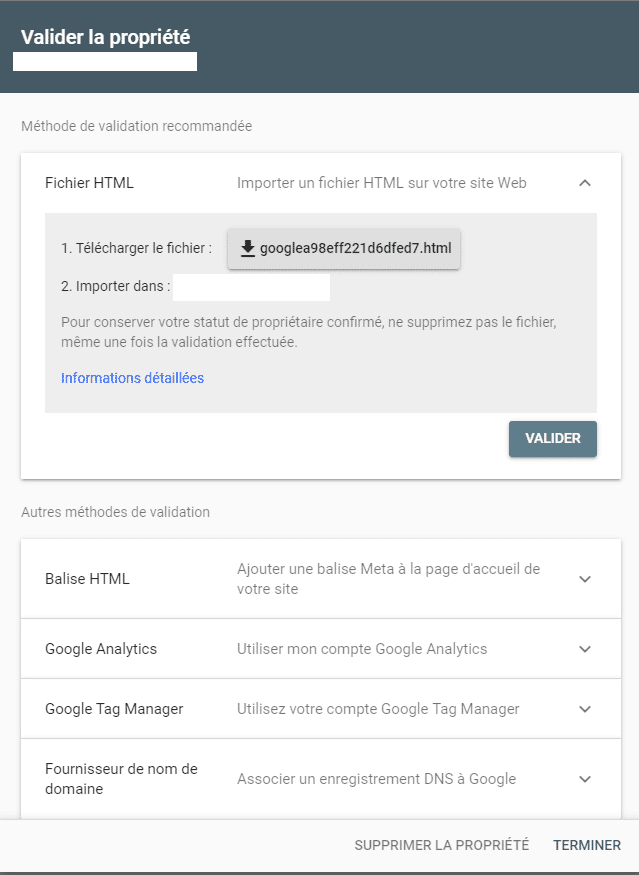Expand the Fournisseur de nom de domaine chevron
Image resolution: width=639 pixels, height=875 pixels.
pyautogui.click(x=585, y=779)
